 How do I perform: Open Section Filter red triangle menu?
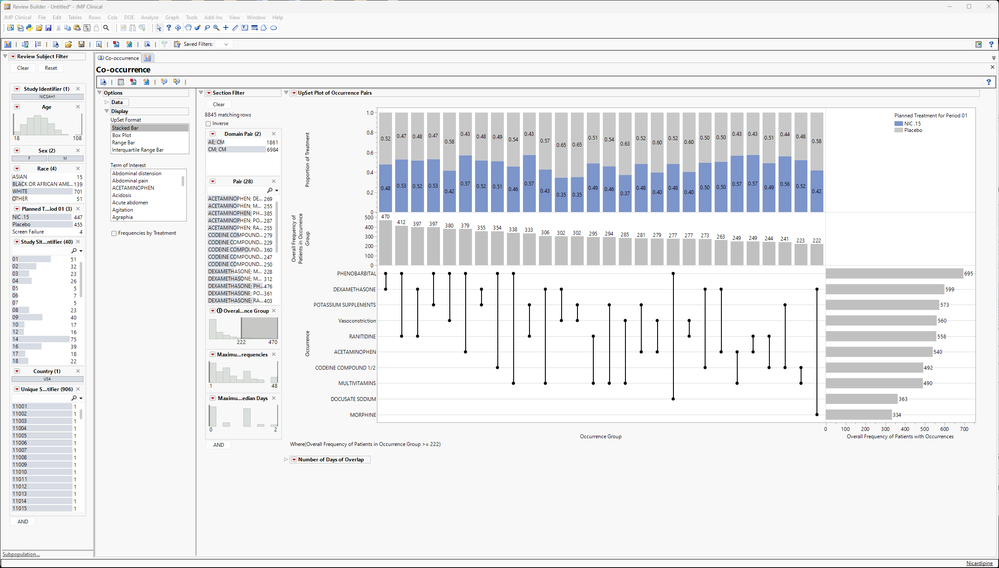coord(208,93)
